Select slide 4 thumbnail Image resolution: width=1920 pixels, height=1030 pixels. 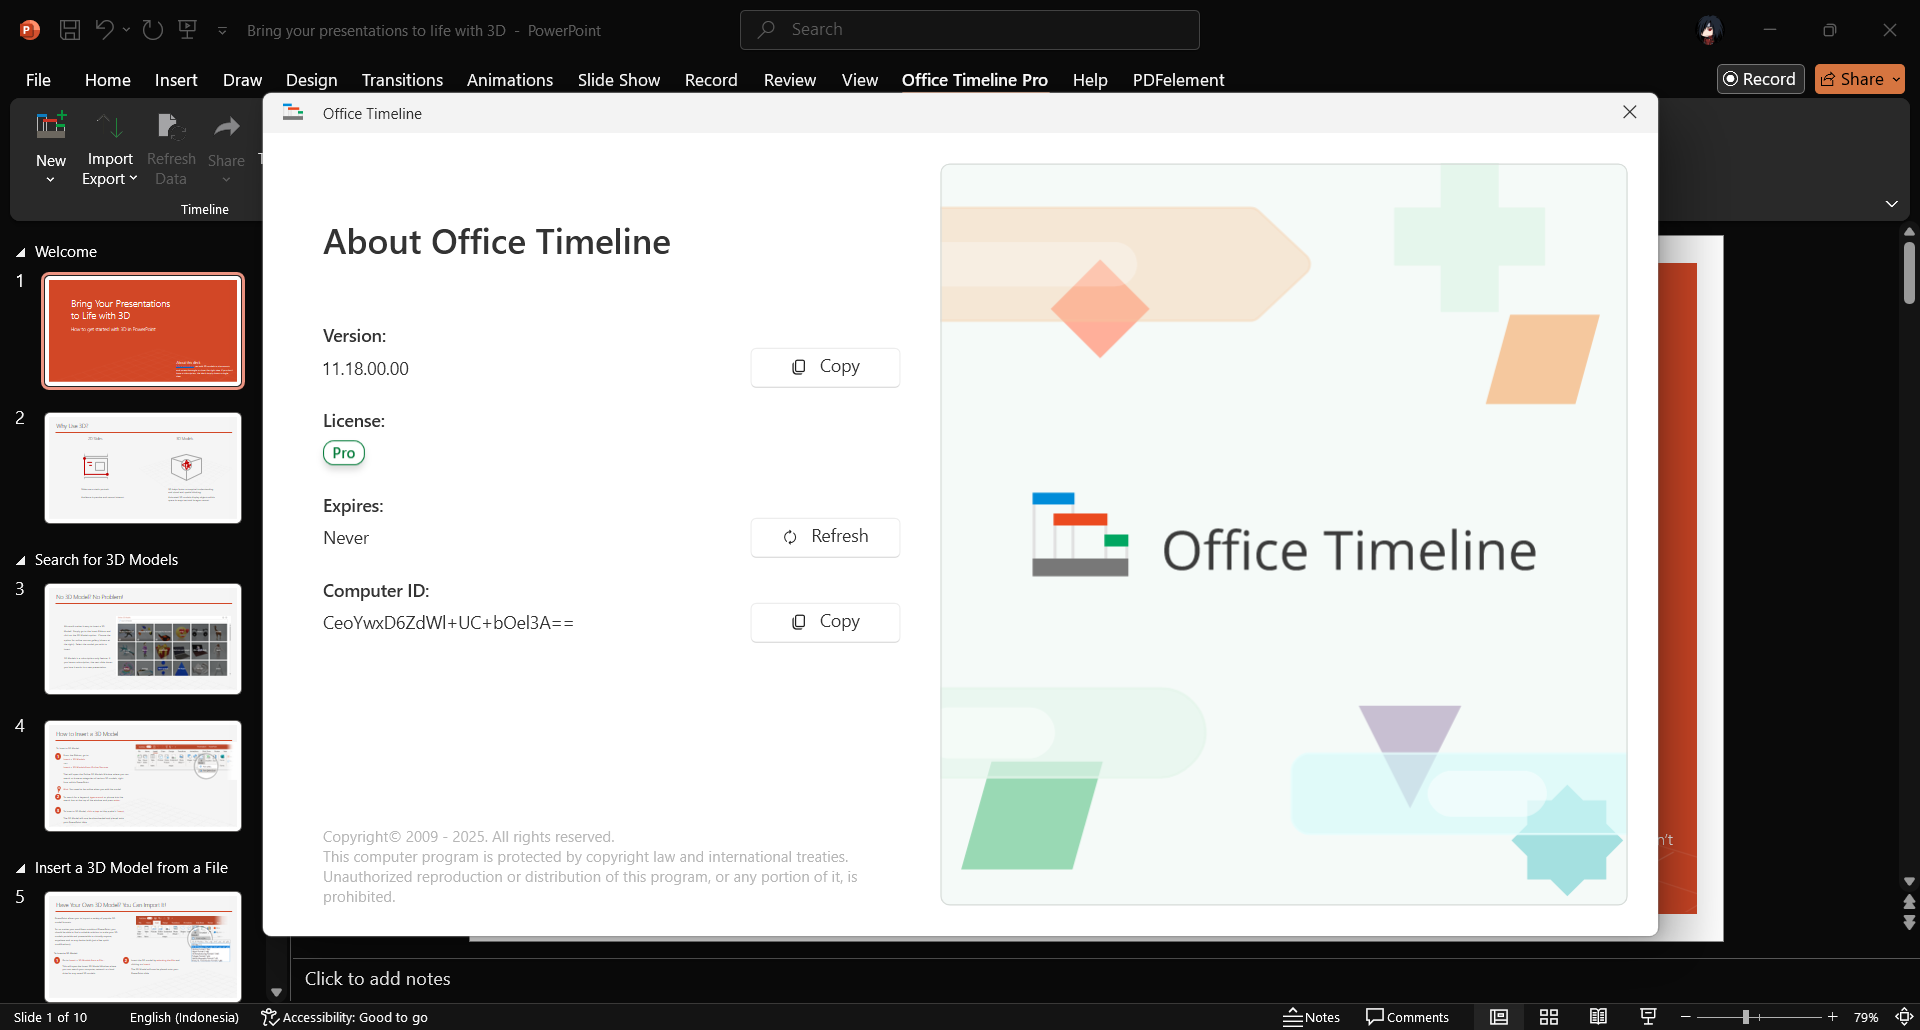[x=143, y=776]
